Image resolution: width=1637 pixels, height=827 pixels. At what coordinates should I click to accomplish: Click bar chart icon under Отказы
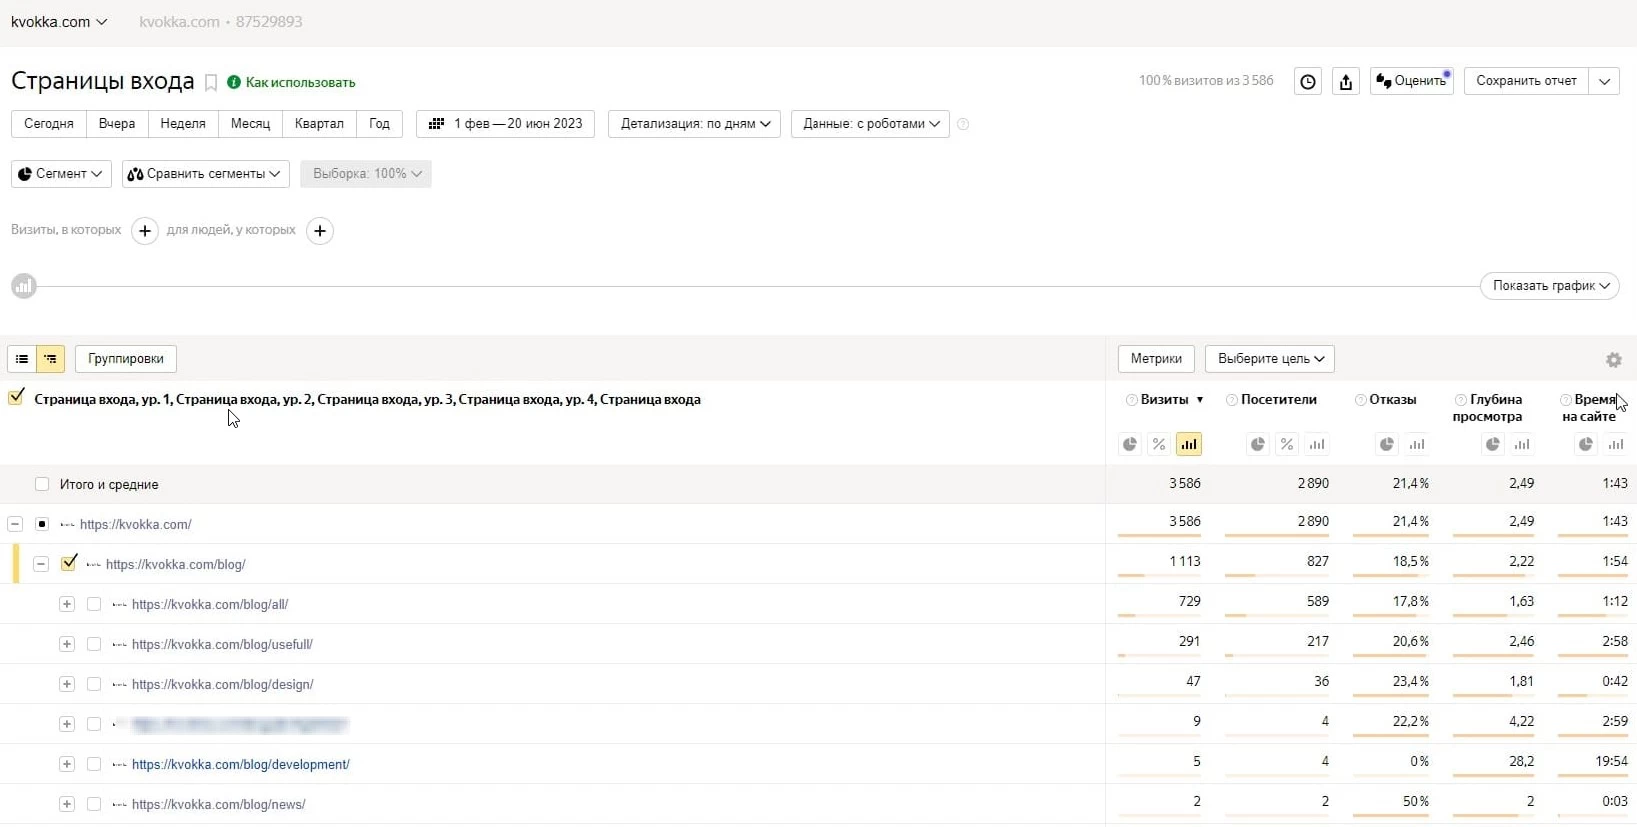(1417, 444)
